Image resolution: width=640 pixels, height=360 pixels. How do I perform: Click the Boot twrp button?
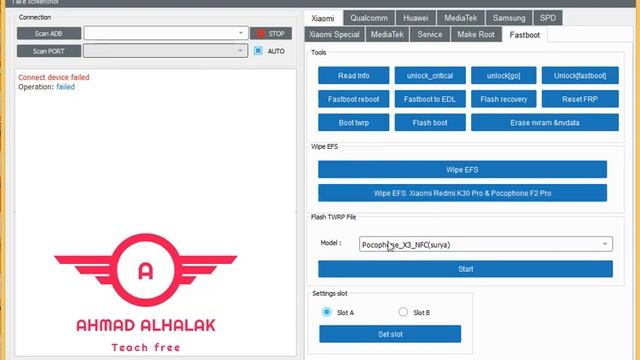[x=353, y=122]
